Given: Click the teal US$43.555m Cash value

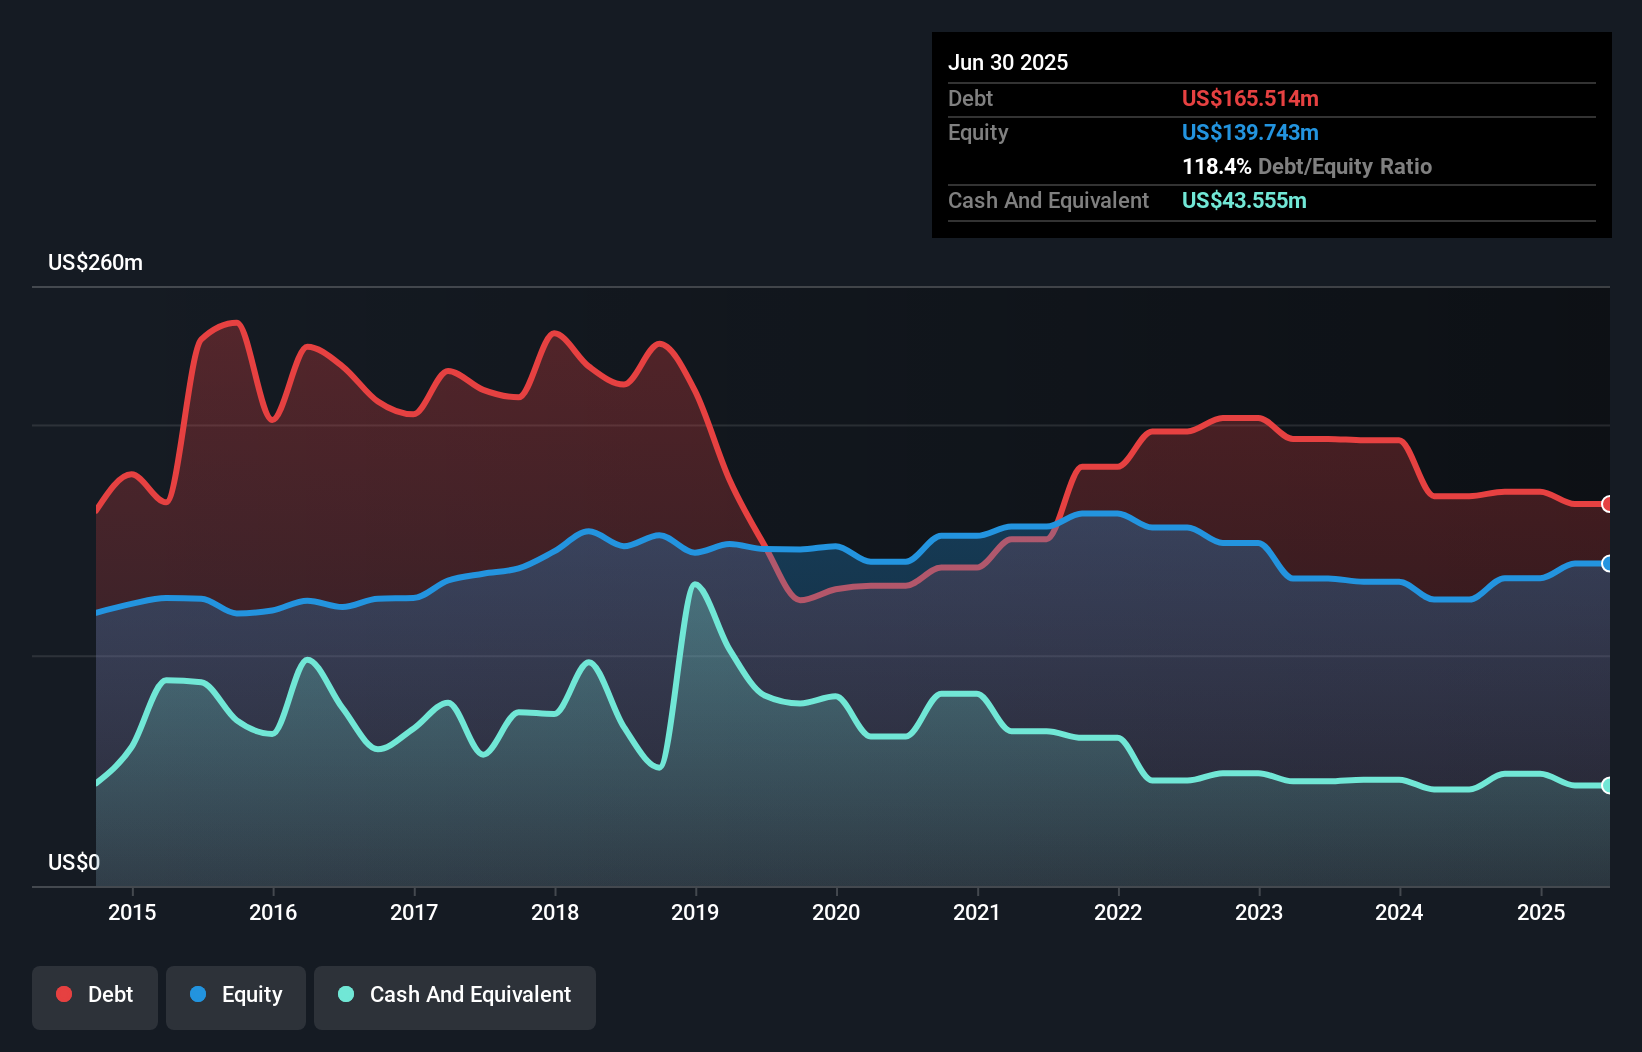Looking at the screenshot, I should (x=1244, y=201).
